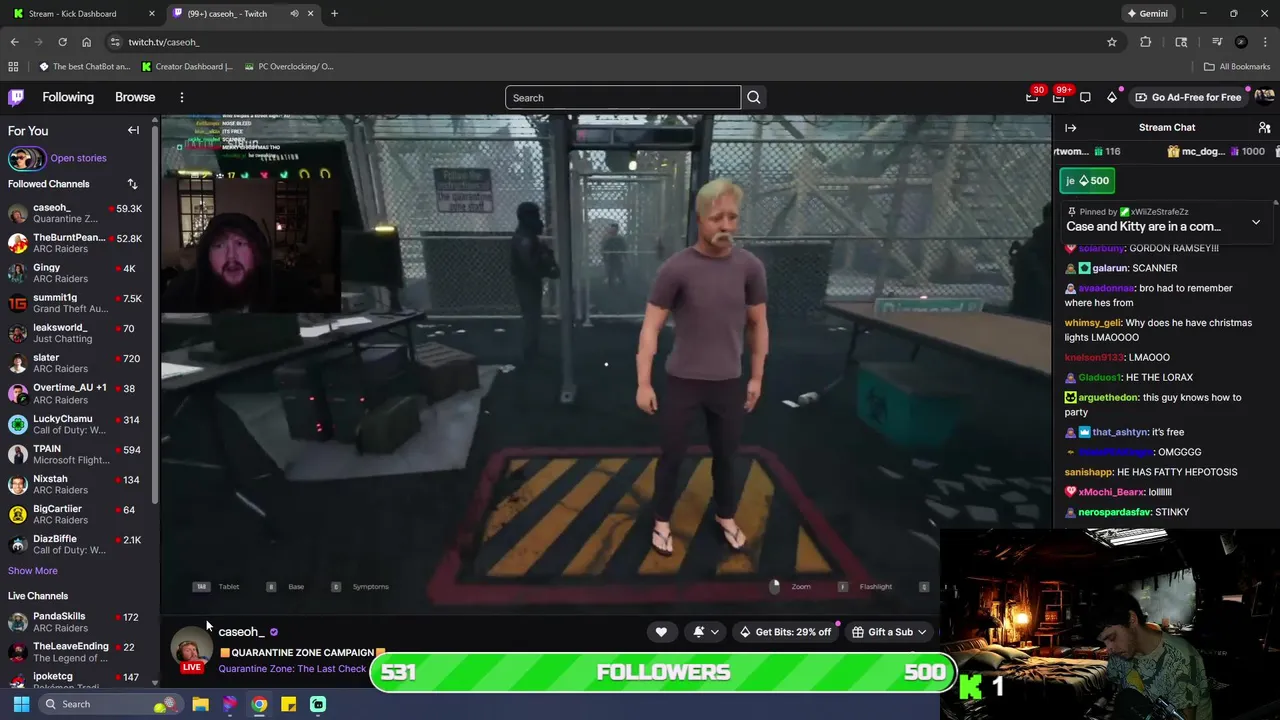Open Twitch whispers chat bubble icon
The height and width of the screenshot is (720, 1280).
click(1085, 97)
